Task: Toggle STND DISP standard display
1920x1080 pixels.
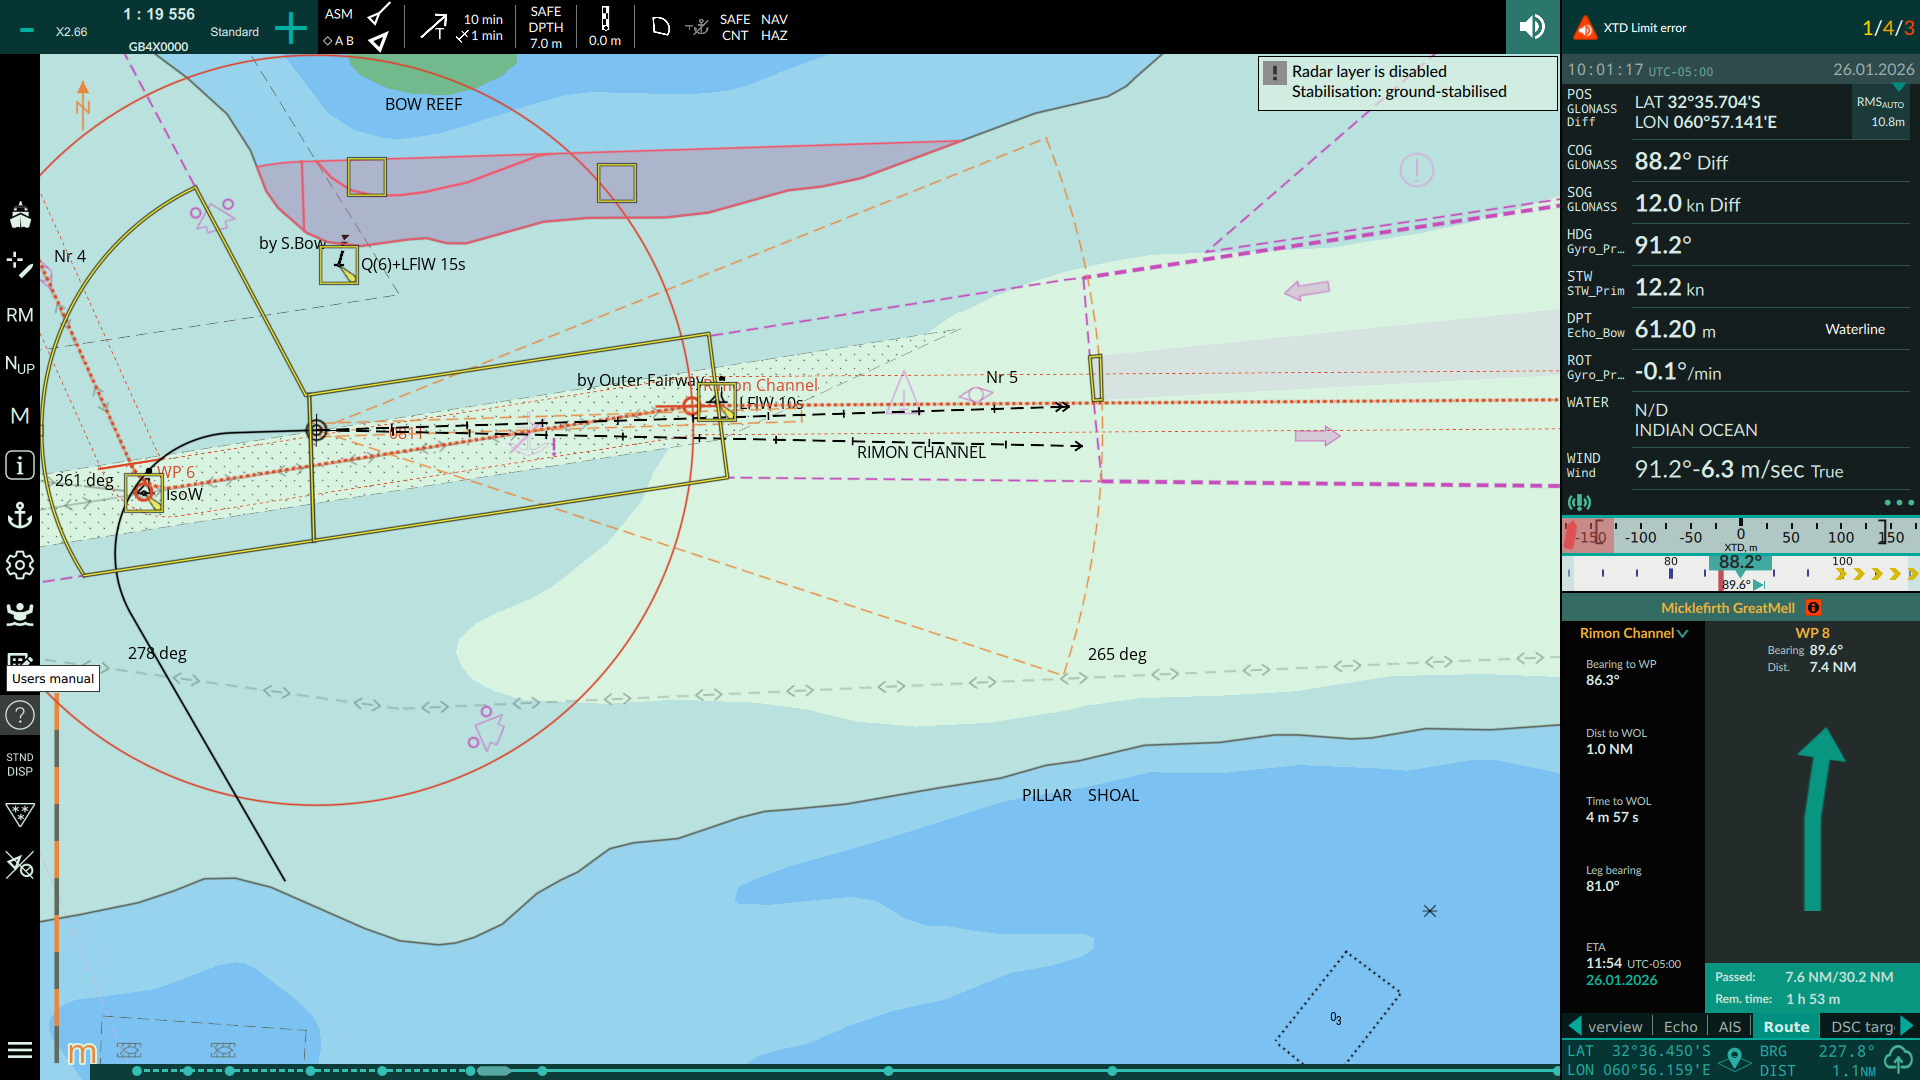Action: tap(20, 764)
